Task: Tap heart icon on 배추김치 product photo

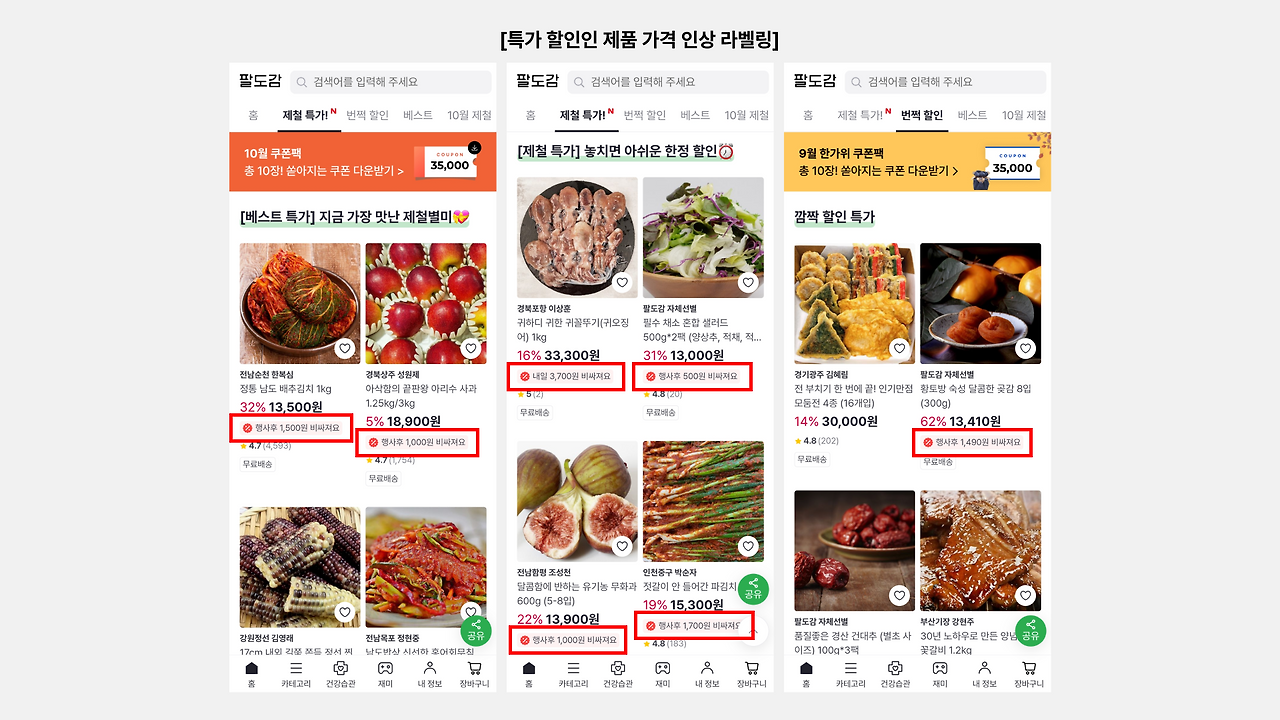Action: click(x=345, y=349)
